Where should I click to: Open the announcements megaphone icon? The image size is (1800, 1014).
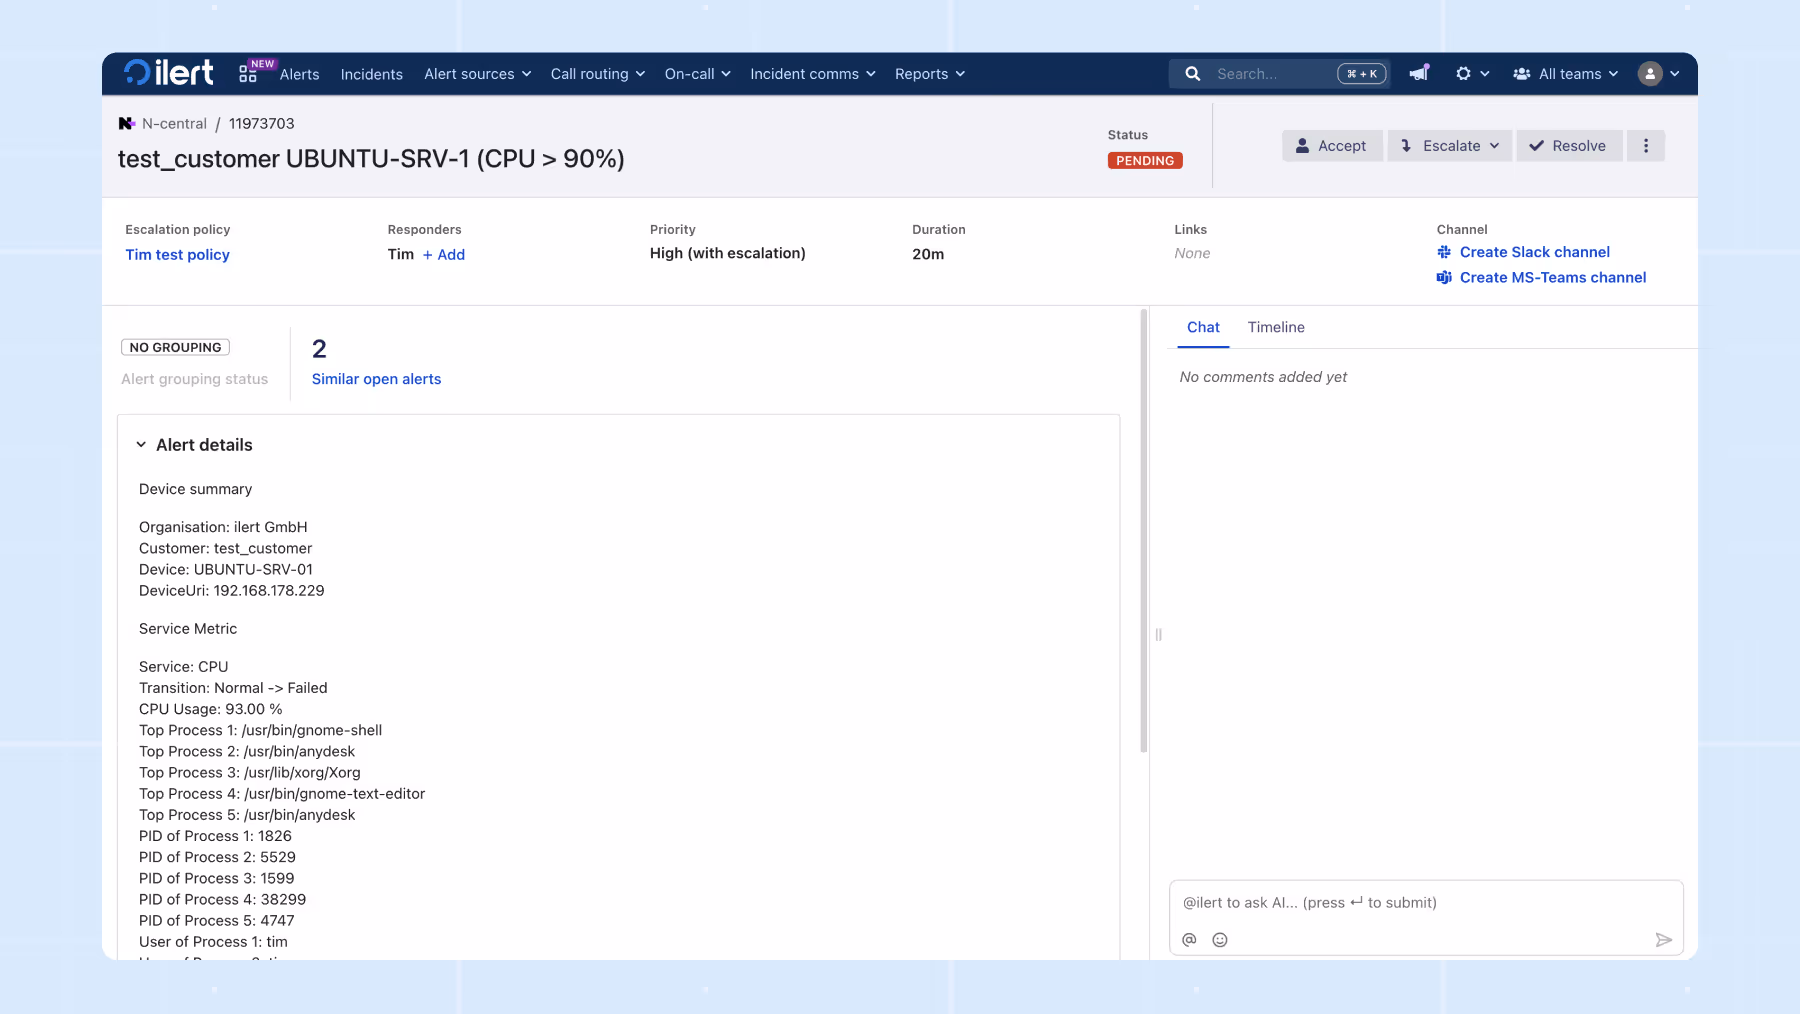pos(1419,74)
